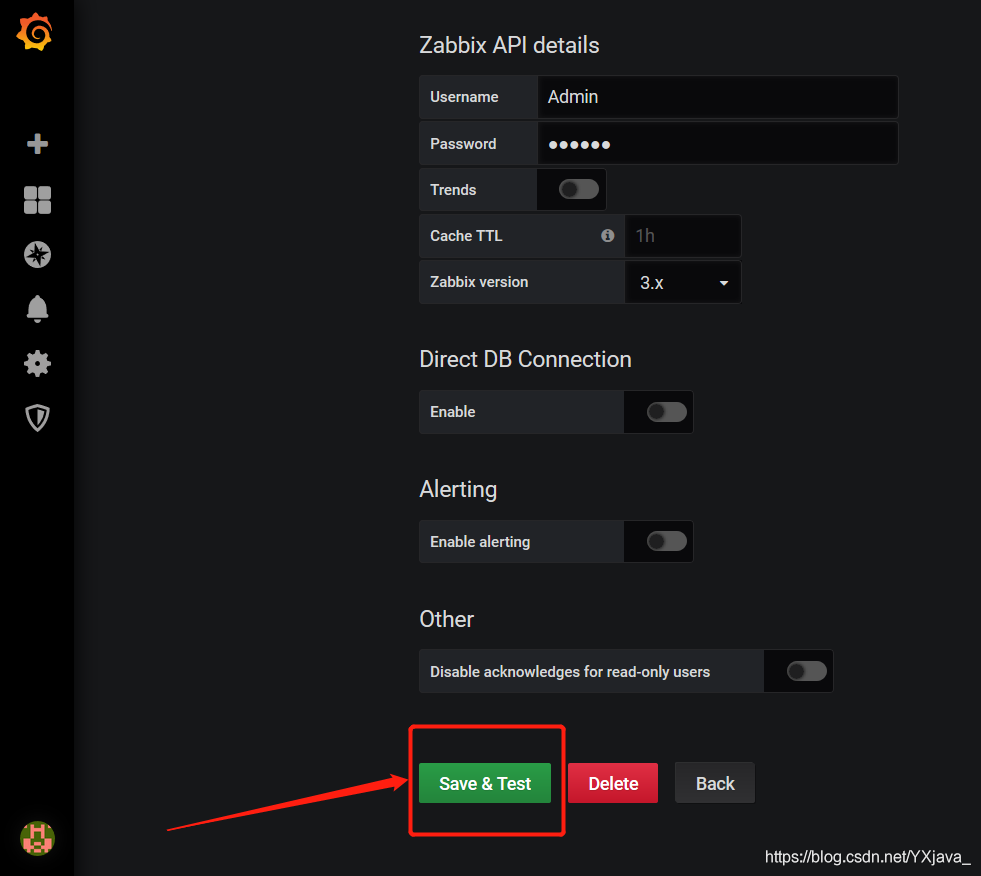Click the Back button
The image size is (981, 876).
(x=715, y=783)
